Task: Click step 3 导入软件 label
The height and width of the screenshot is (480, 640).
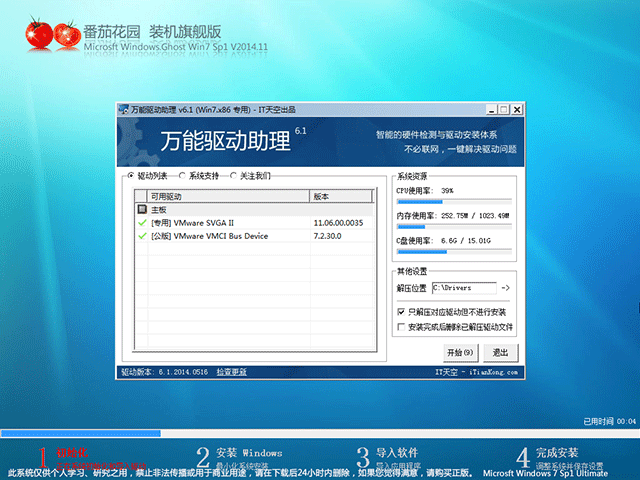Action: [397, 452]
